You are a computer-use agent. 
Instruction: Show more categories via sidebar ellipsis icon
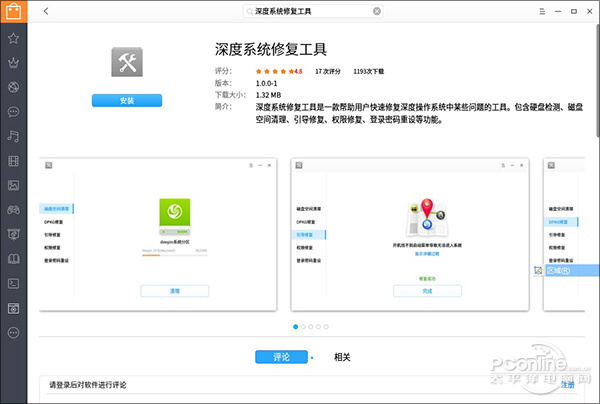click(x=13, y=332)
